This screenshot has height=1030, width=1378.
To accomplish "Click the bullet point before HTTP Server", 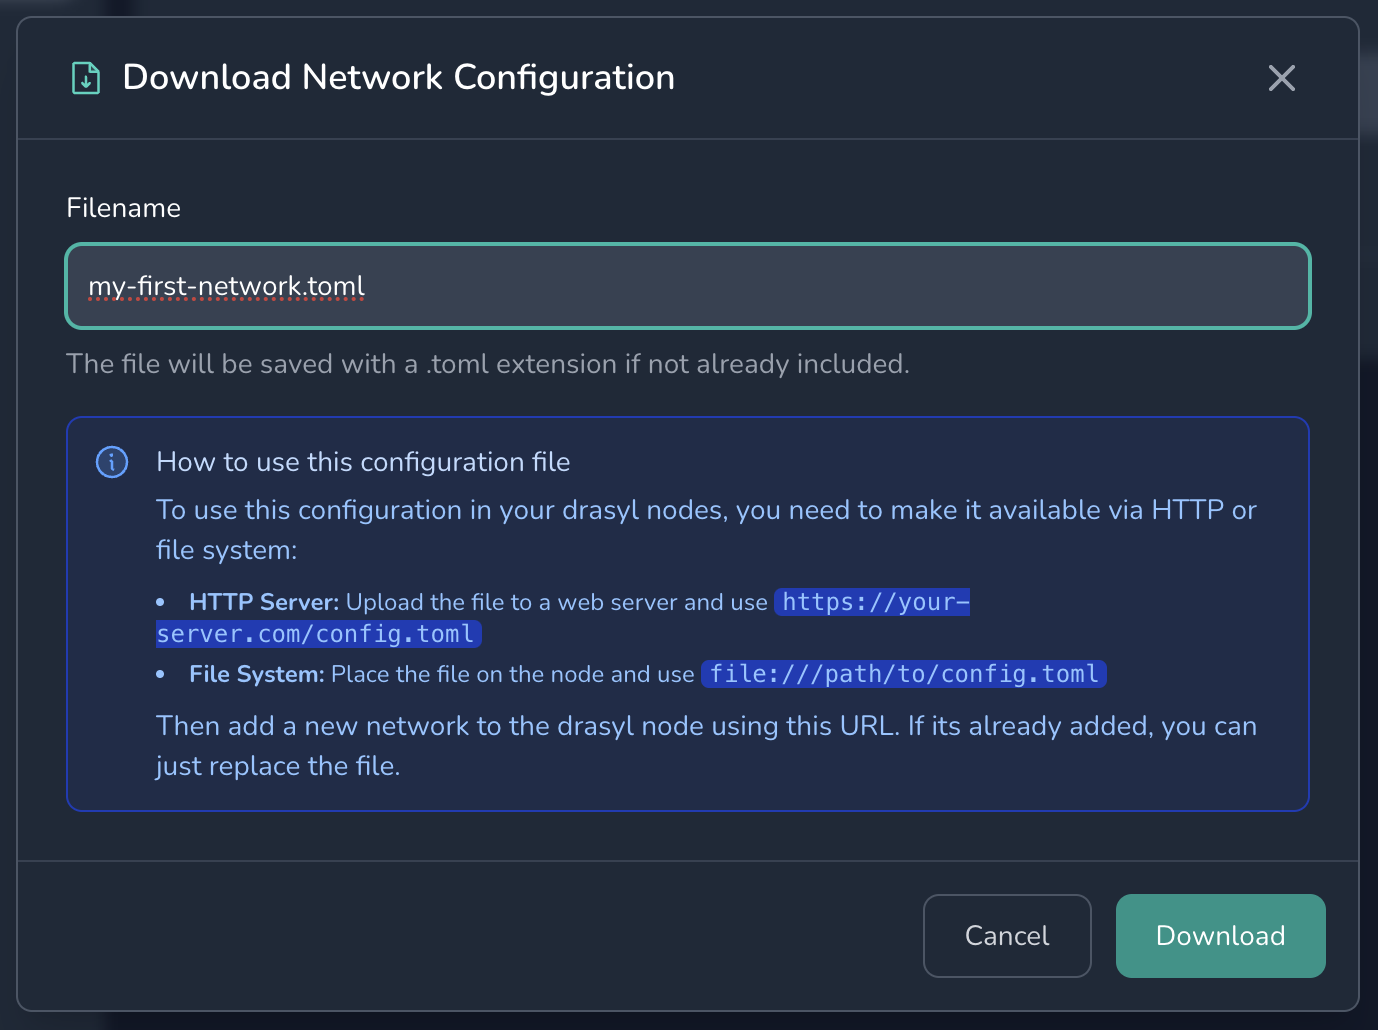I will click(160, 602).
